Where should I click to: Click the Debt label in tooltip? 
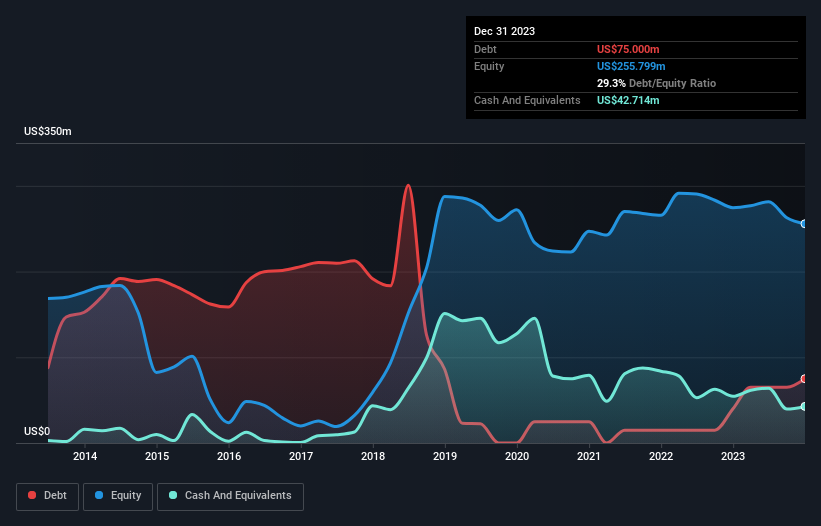485,49
